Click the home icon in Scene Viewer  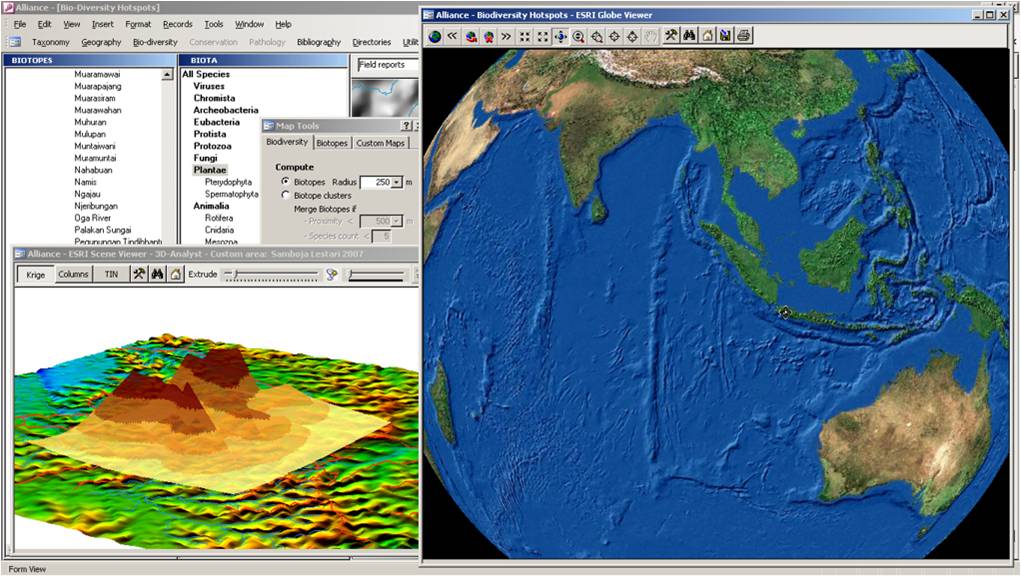pos(175,274)
